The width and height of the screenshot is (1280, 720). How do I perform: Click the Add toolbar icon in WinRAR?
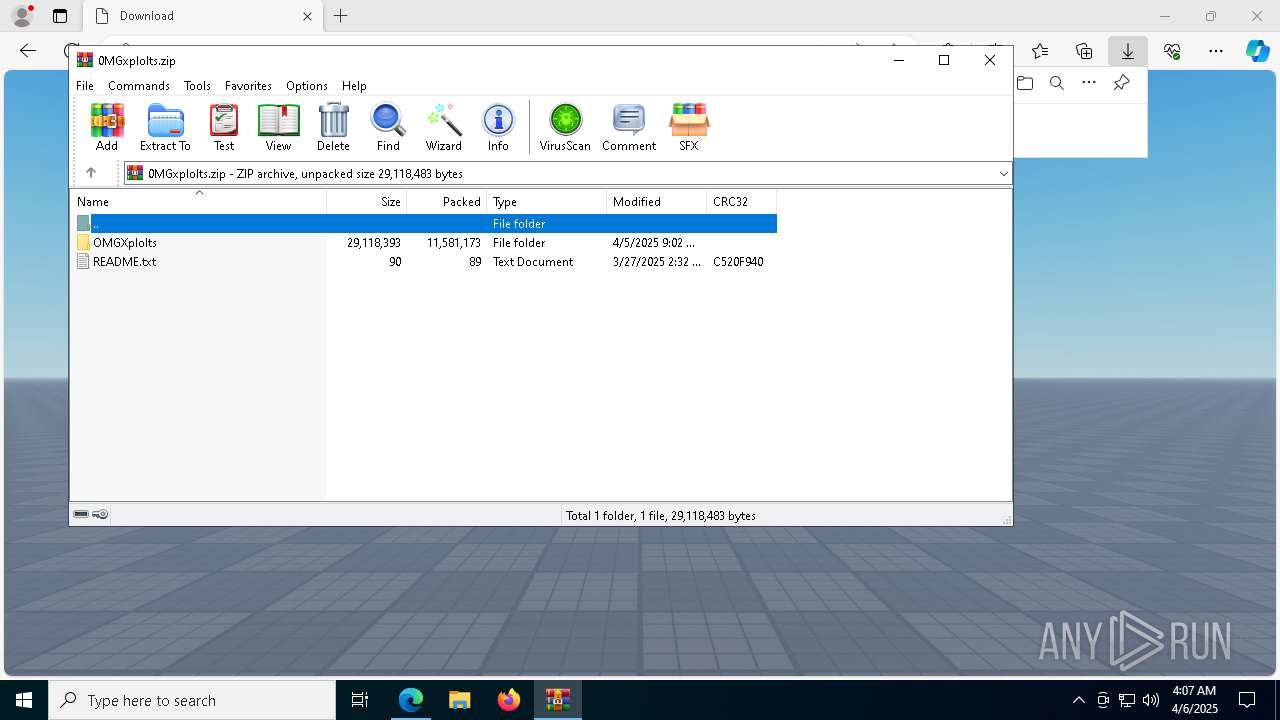107,127
